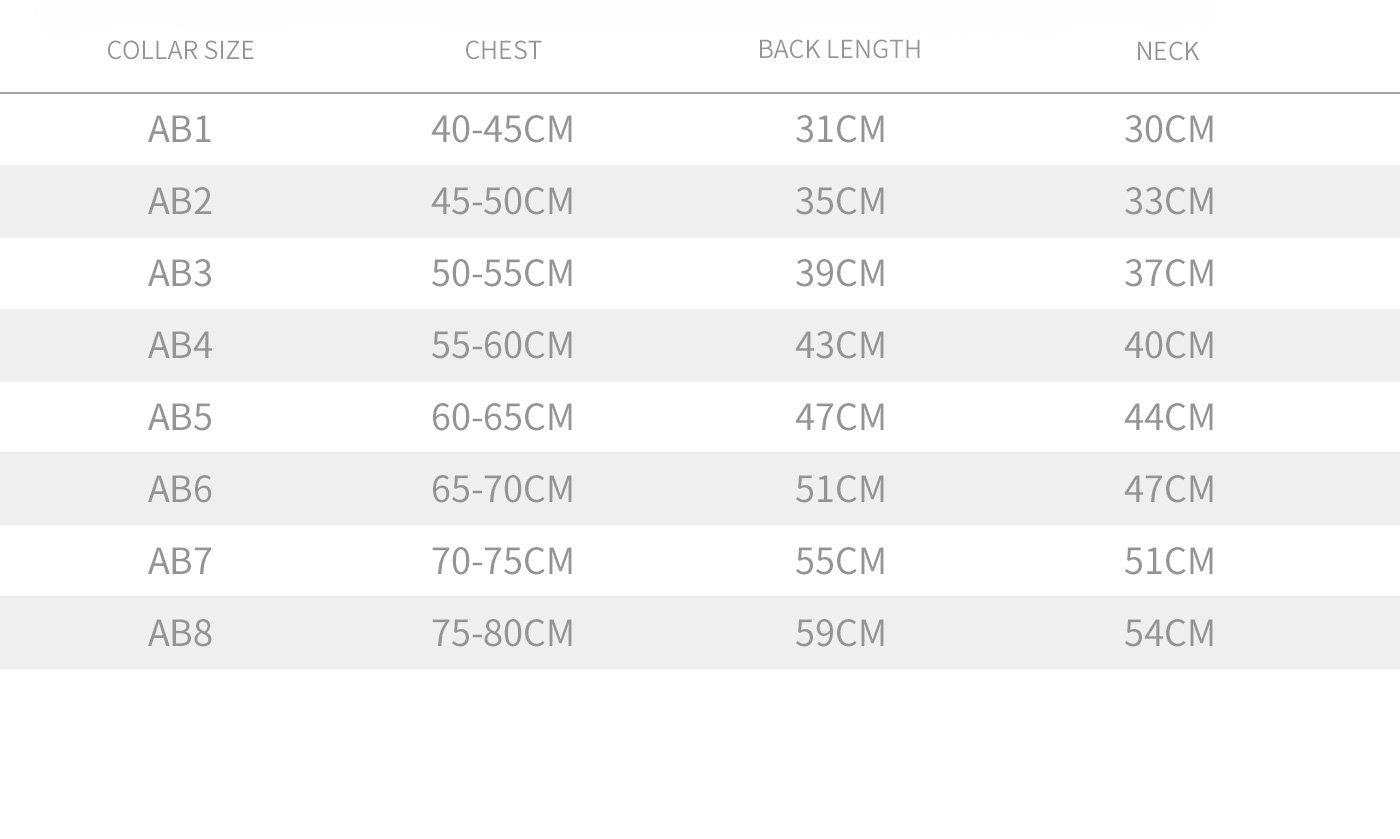Click the 55-60CM chest measurement
This screenshot has height=839, width=1400.
[502, 345]
